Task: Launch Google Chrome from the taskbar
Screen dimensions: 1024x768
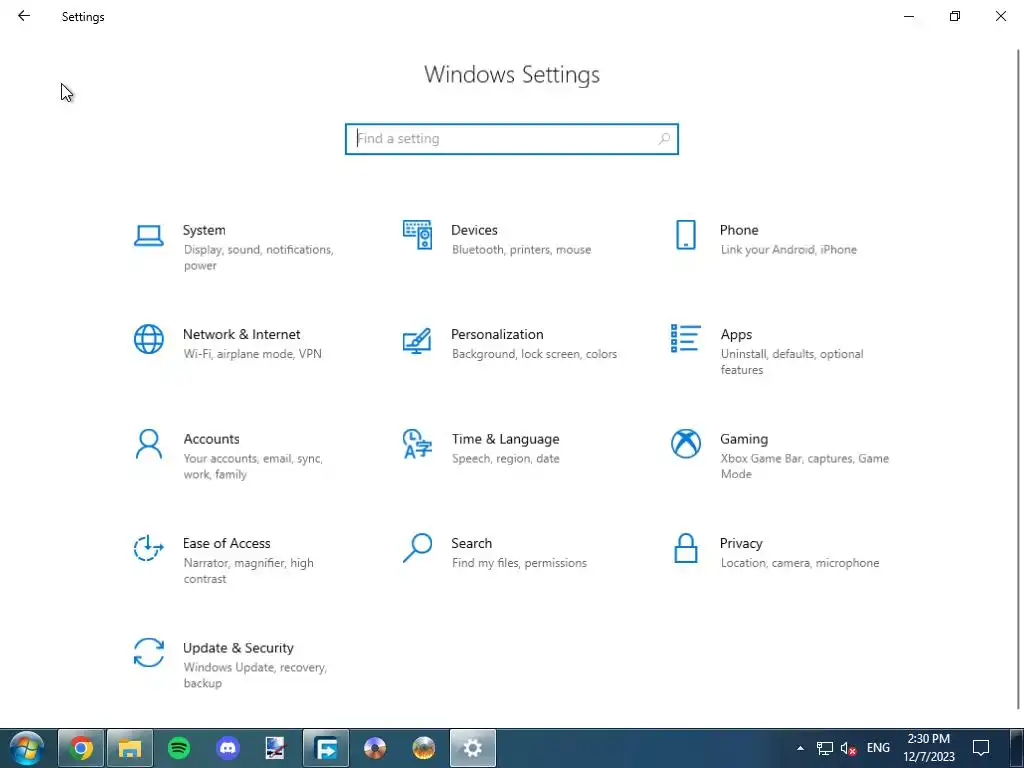Action: coord(81,748)
